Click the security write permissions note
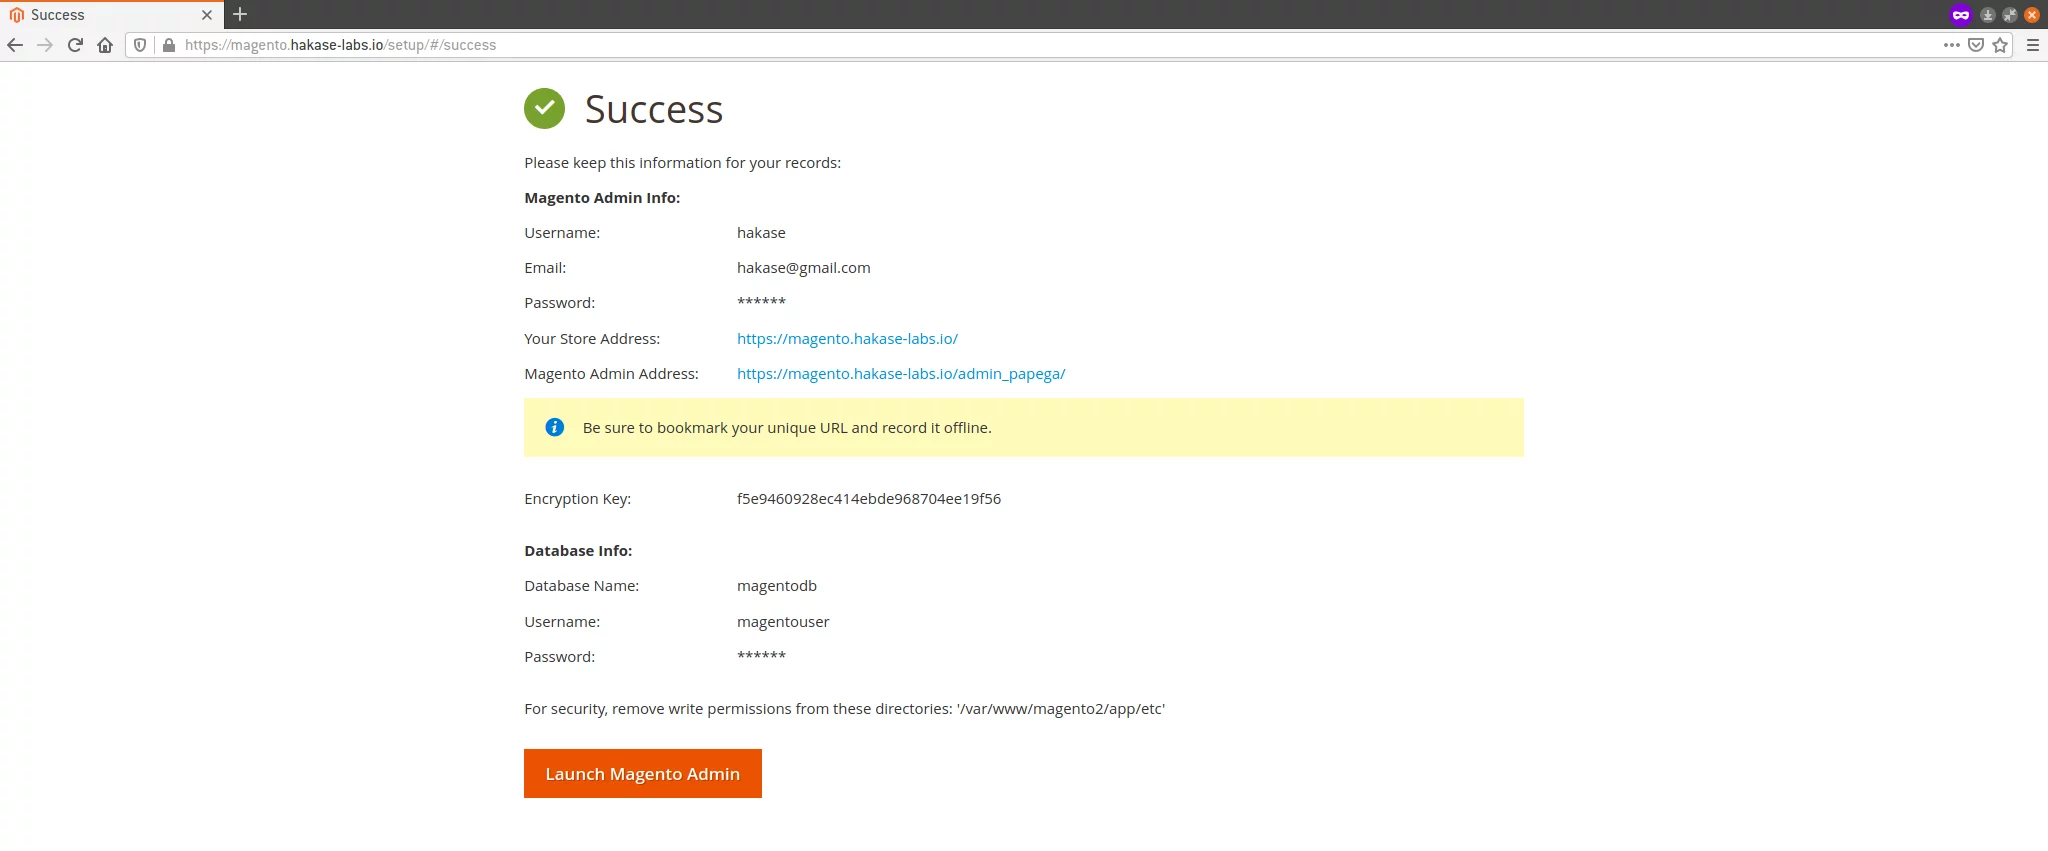Screen dimensions: 2048x851 coord(845,709)
